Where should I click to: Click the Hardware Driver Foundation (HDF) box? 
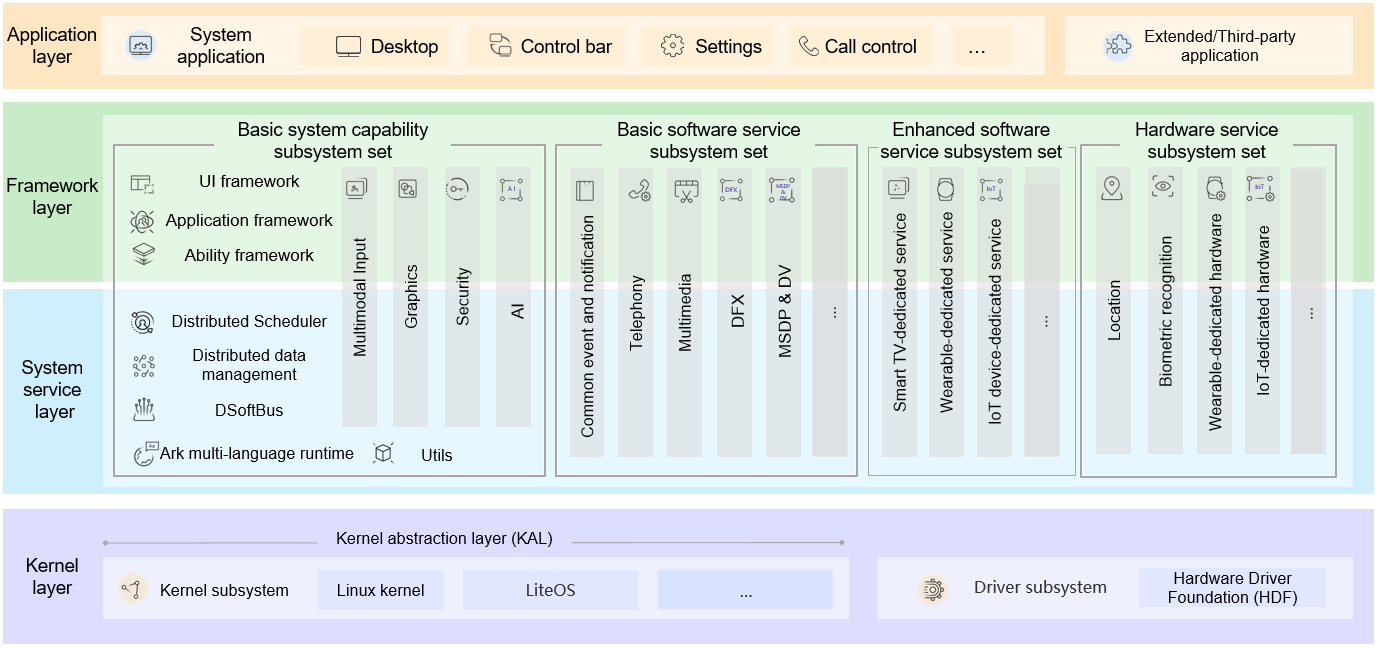click(1232, 588)
